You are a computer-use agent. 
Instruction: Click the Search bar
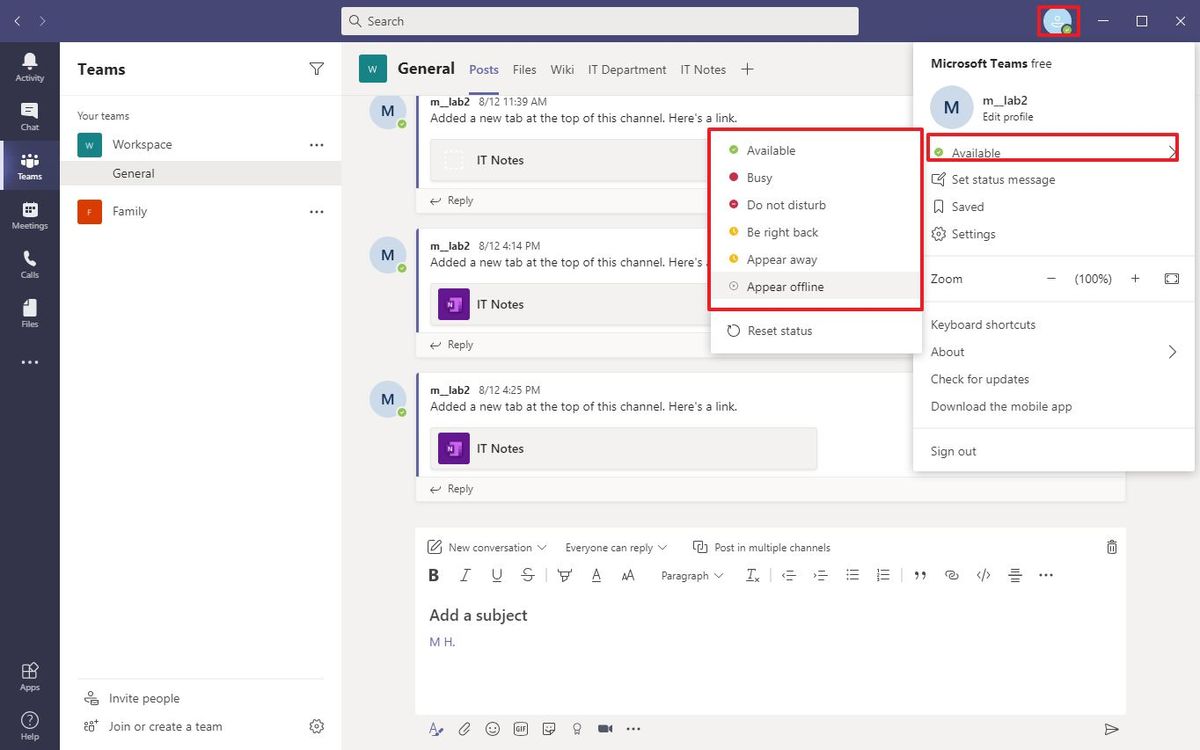click(600, 20)
